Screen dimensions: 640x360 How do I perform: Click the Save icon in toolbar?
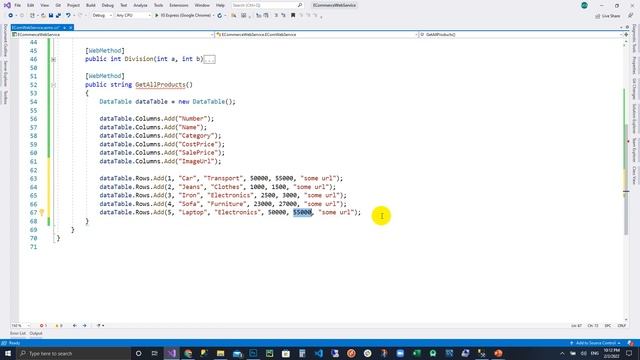(x=51, y=16)
